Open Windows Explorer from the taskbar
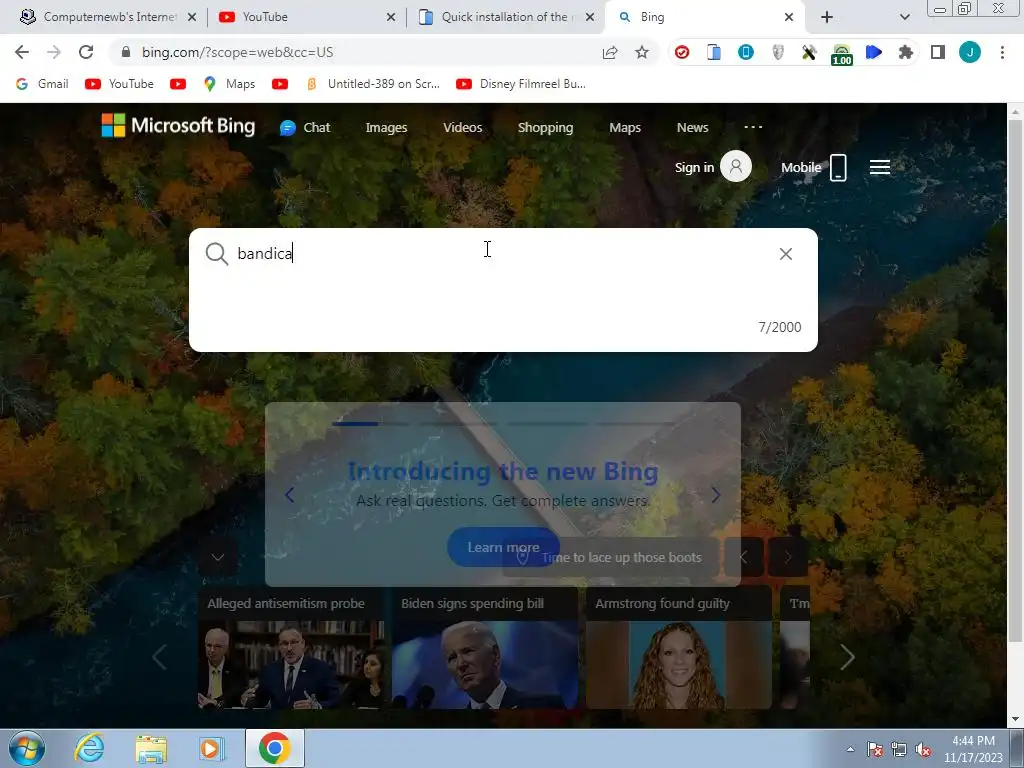The image size is (1024, 768). point(151,748)
